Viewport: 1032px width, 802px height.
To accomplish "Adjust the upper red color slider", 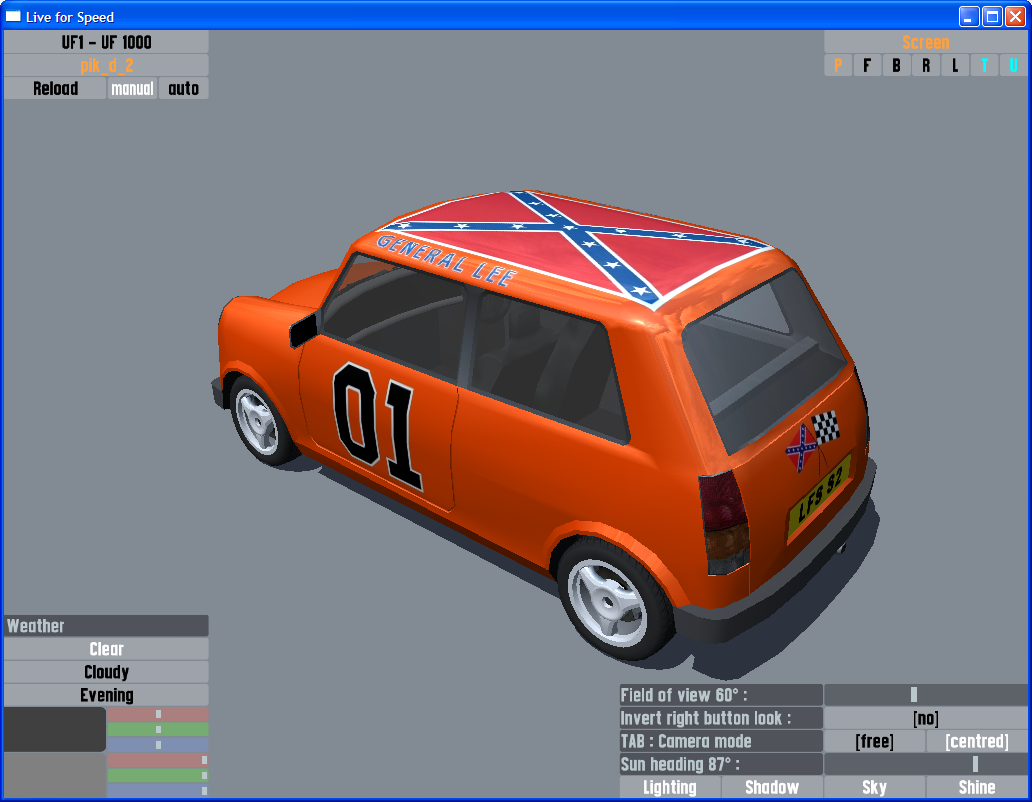I will click(158, 714).
